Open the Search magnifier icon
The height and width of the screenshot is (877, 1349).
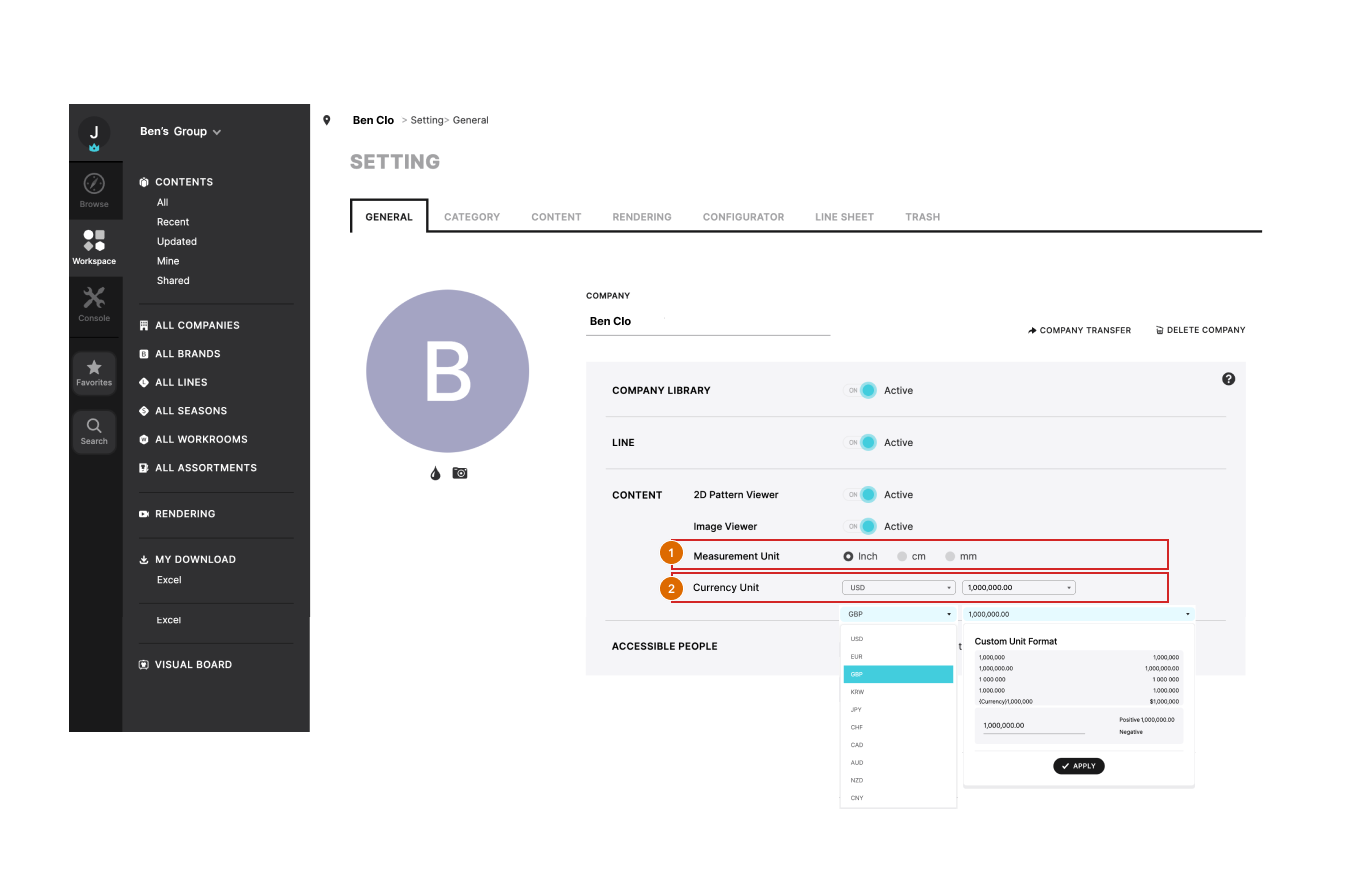pyautogui.click(x=94, y=427)
